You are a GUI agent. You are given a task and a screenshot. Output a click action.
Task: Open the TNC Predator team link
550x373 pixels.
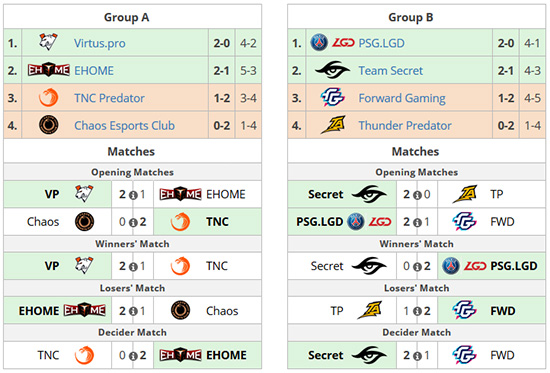coord(109,98)
